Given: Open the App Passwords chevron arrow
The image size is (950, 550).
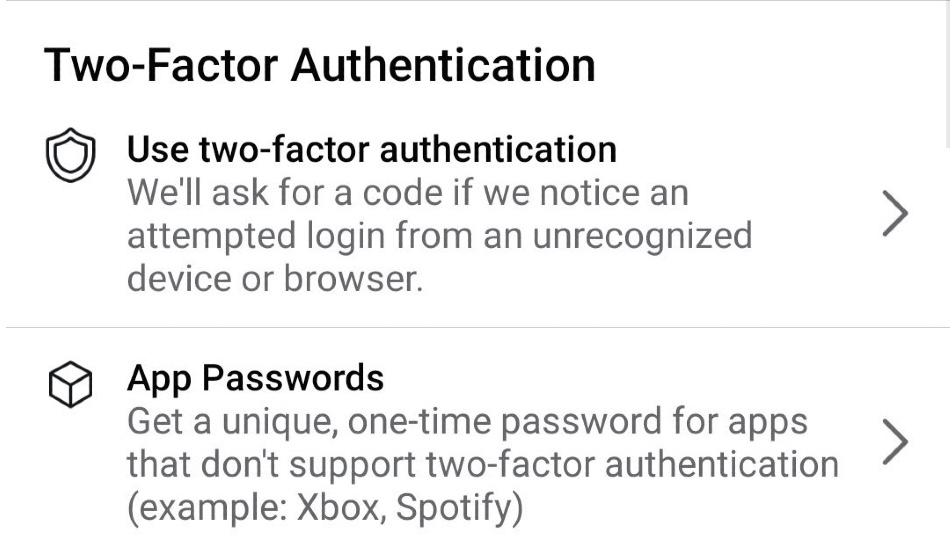Looking at the screenshot, I should coord(895,442).
